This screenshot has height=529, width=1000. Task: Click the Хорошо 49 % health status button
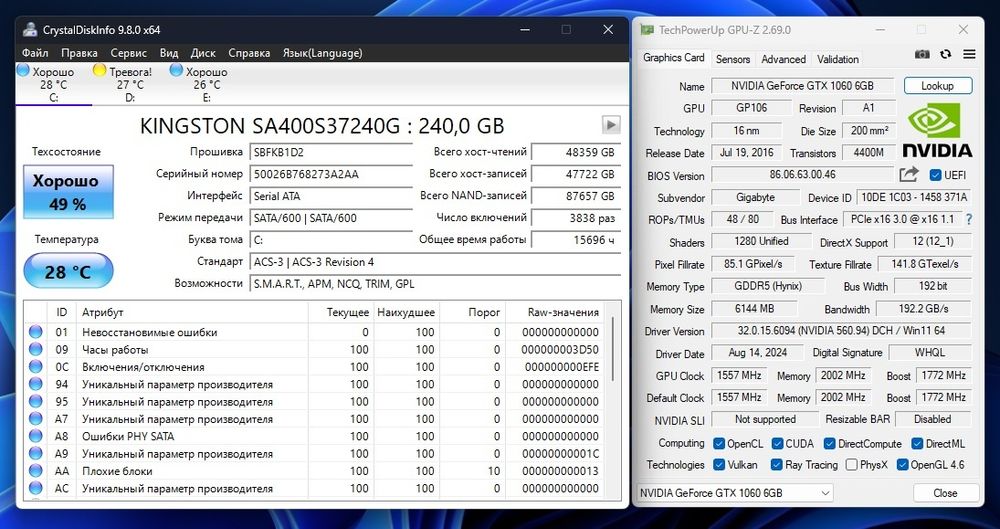(68, 191)
